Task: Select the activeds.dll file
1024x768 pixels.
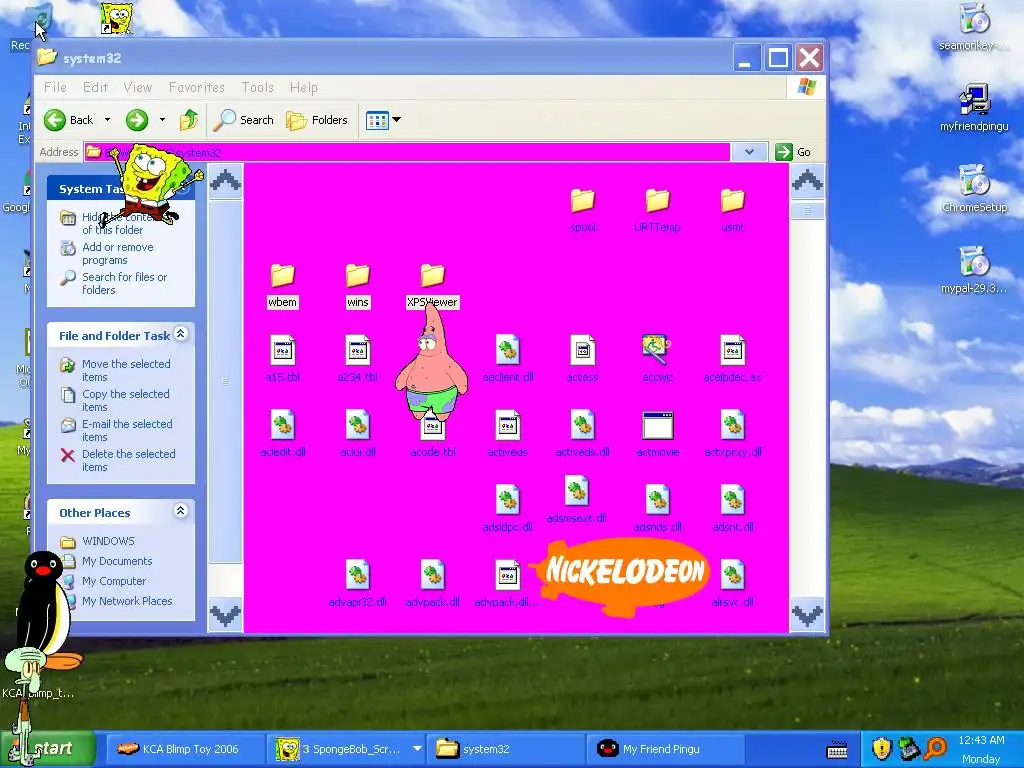Action: coord(583,434)
